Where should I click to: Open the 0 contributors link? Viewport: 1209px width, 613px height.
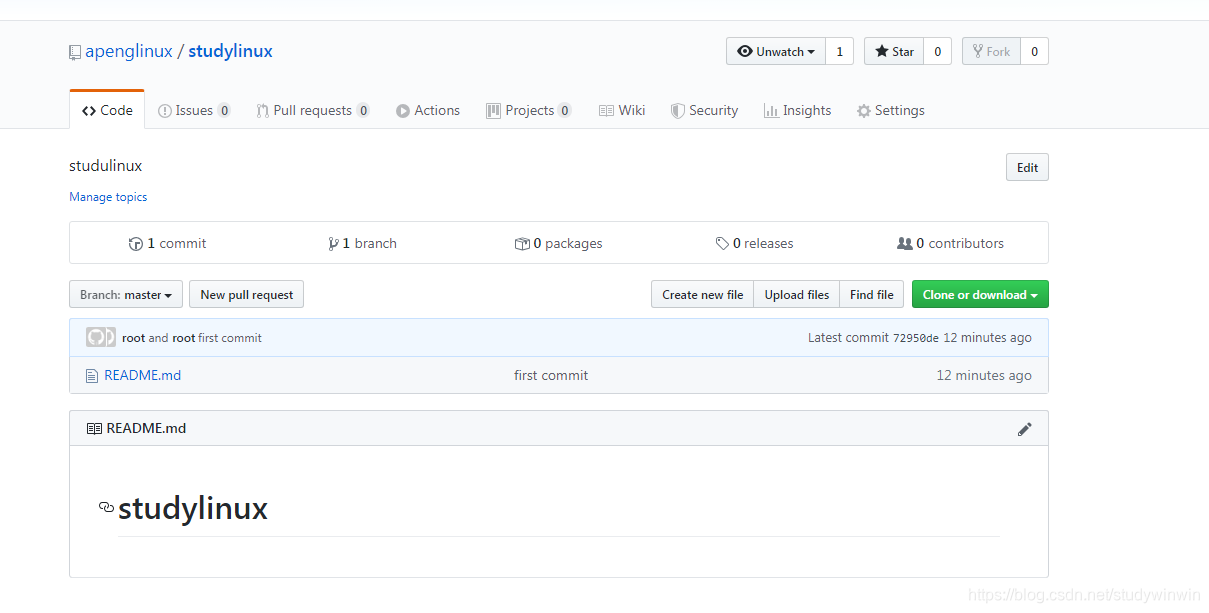pos(950,243)
